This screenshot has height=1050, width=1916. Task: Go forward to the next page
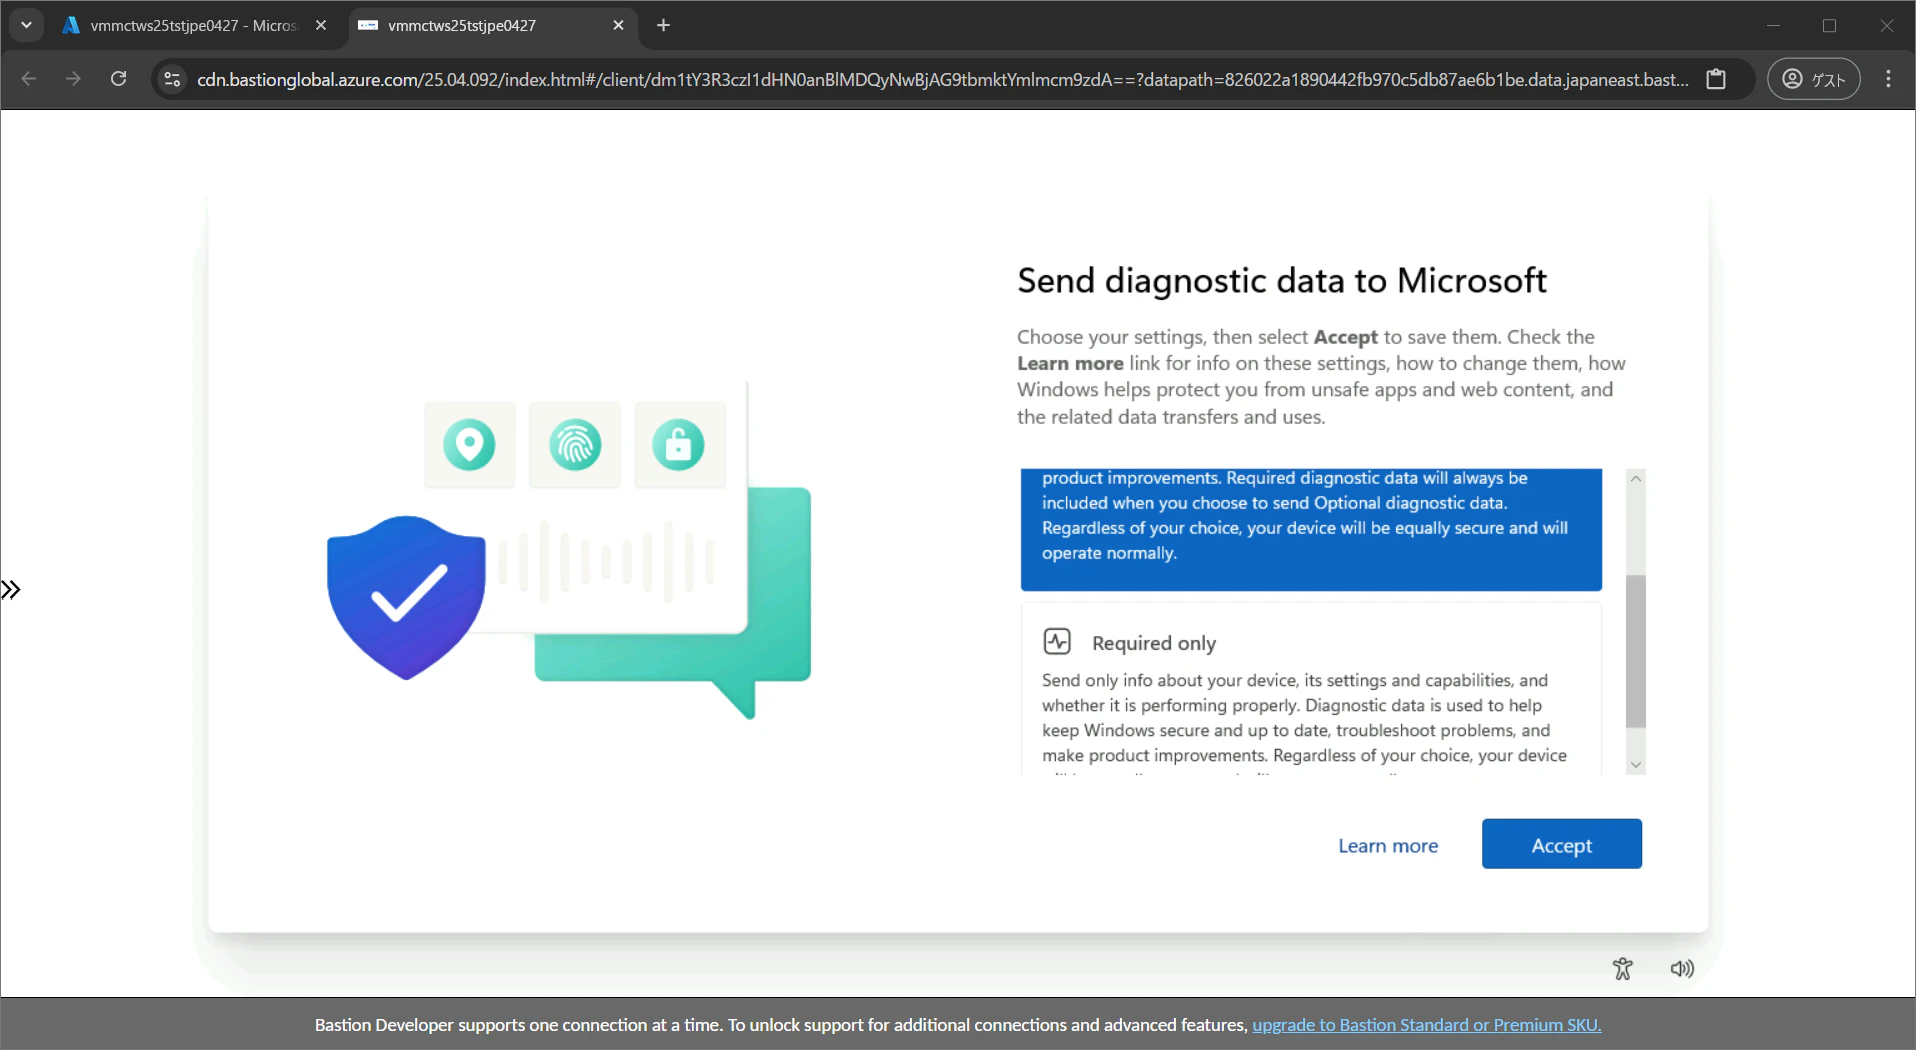point(73,79)
